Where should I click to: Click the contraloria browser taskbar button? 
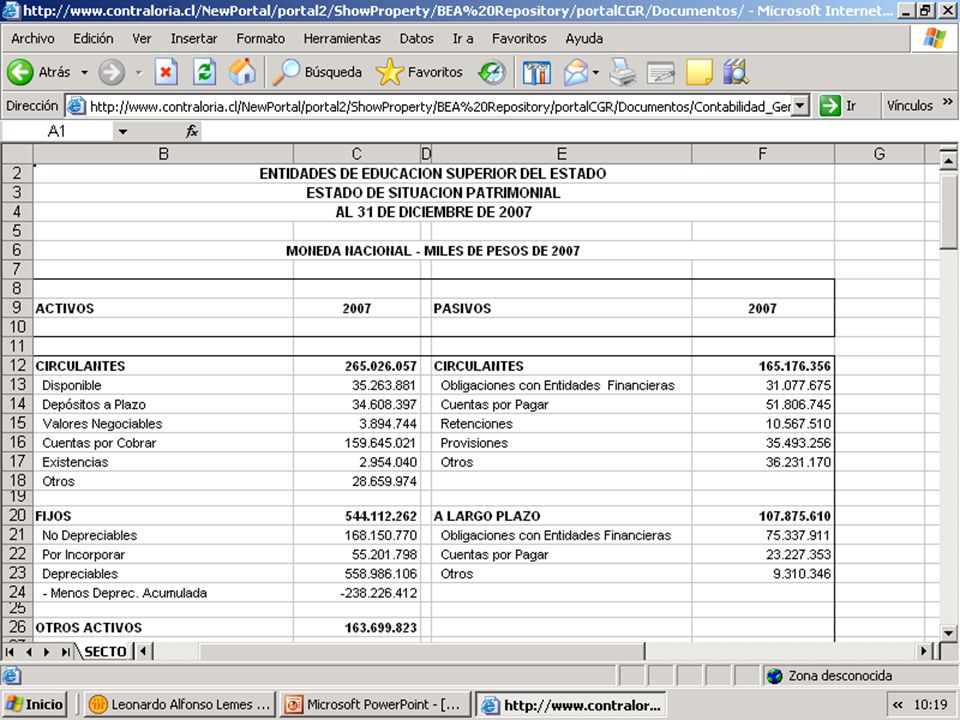(x=571, y=705)
